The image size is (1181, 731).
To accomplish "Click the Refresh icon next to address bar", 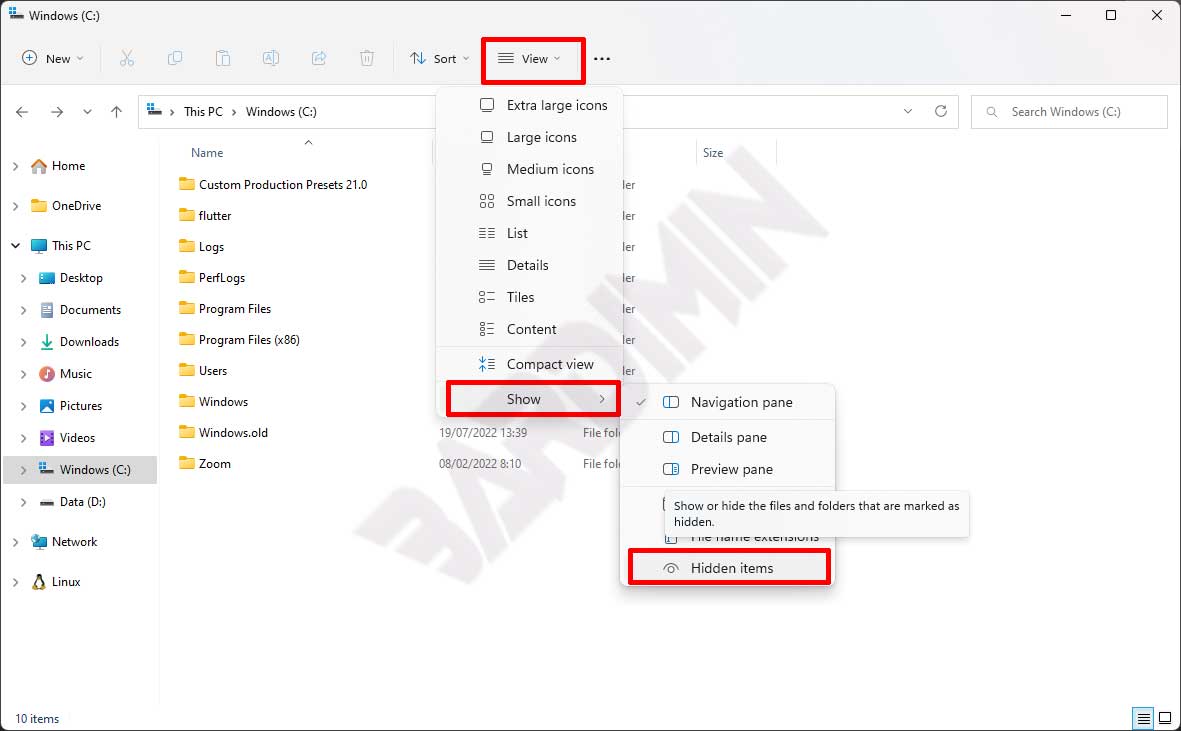I will click(x=940, y=112).
